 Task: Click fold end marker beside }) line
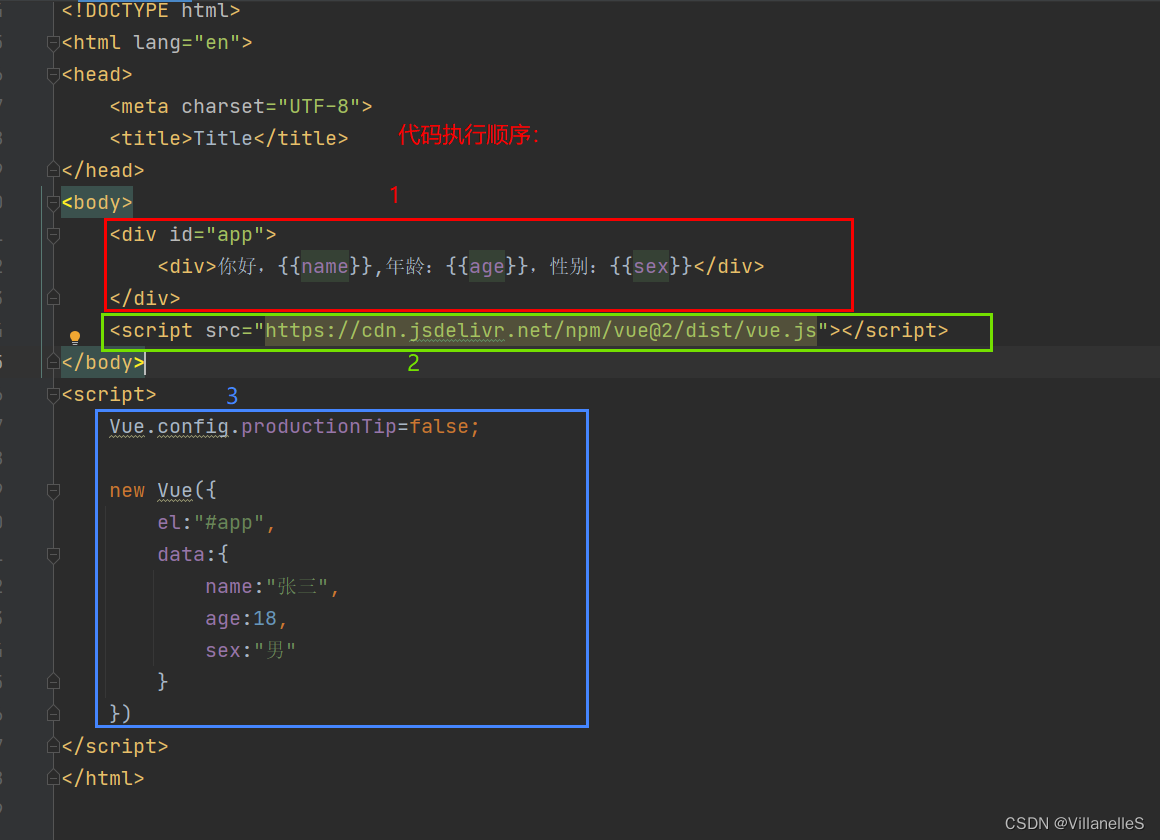tap(53, 713)
